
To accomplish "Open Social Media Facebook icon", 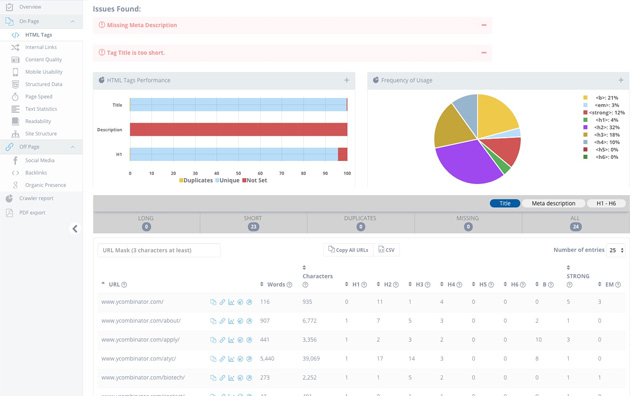I will tap(15, 160).
